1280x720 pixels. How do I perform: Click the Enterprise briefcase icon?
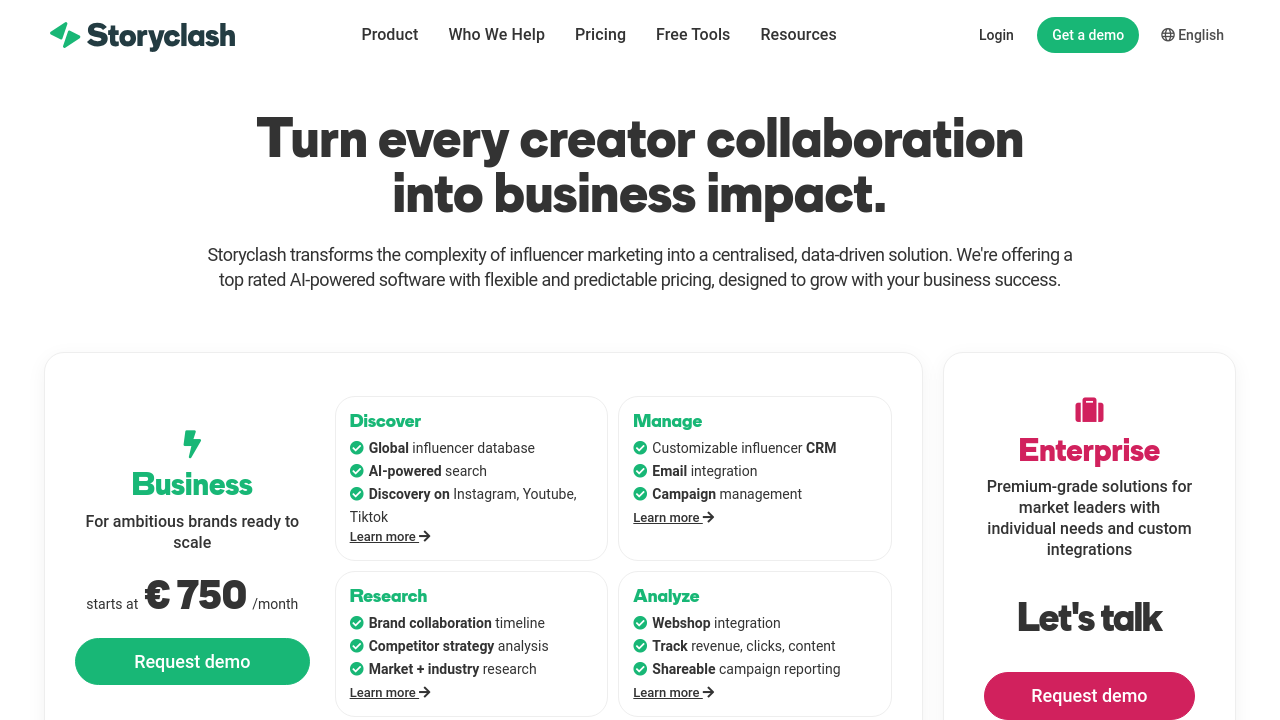pos(1089,410)
